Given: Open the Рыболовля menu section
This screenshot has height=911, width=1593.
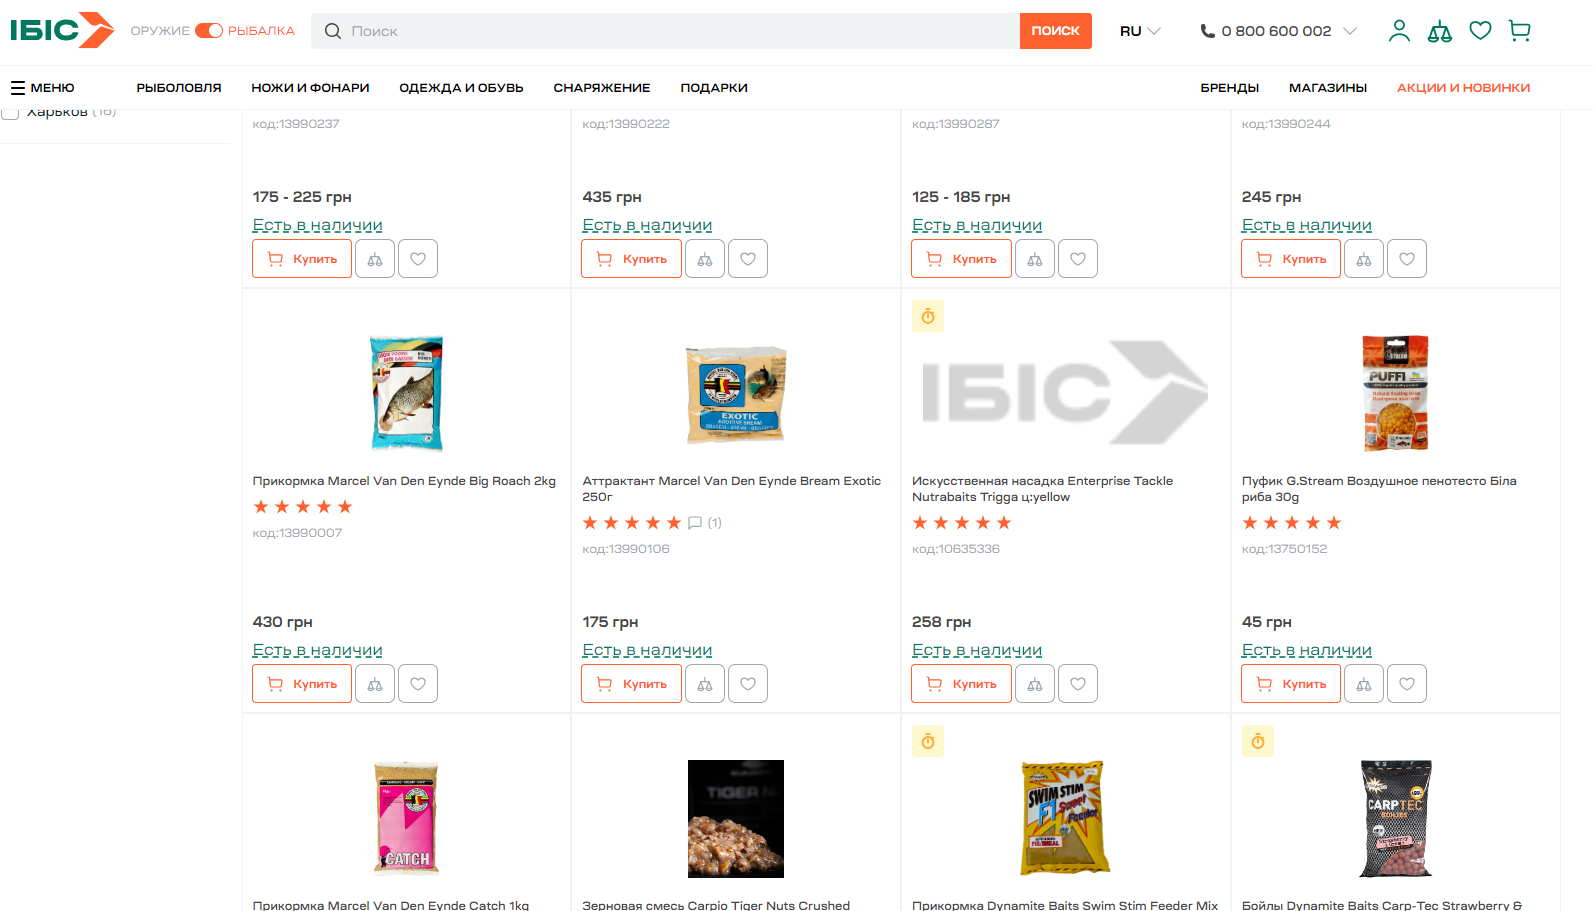Looking at the screenshot, I should [179, 88].
